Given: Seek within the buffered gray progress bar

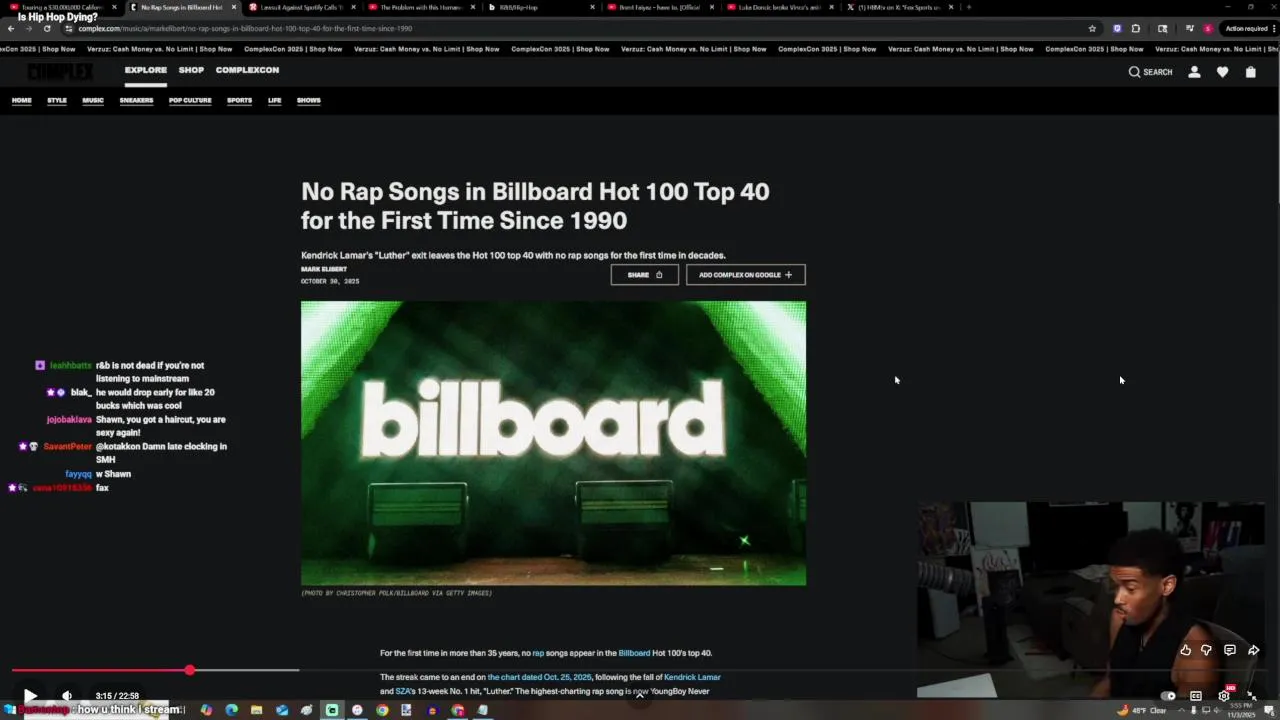Looking at the screenshot, I should click(246, 670).
